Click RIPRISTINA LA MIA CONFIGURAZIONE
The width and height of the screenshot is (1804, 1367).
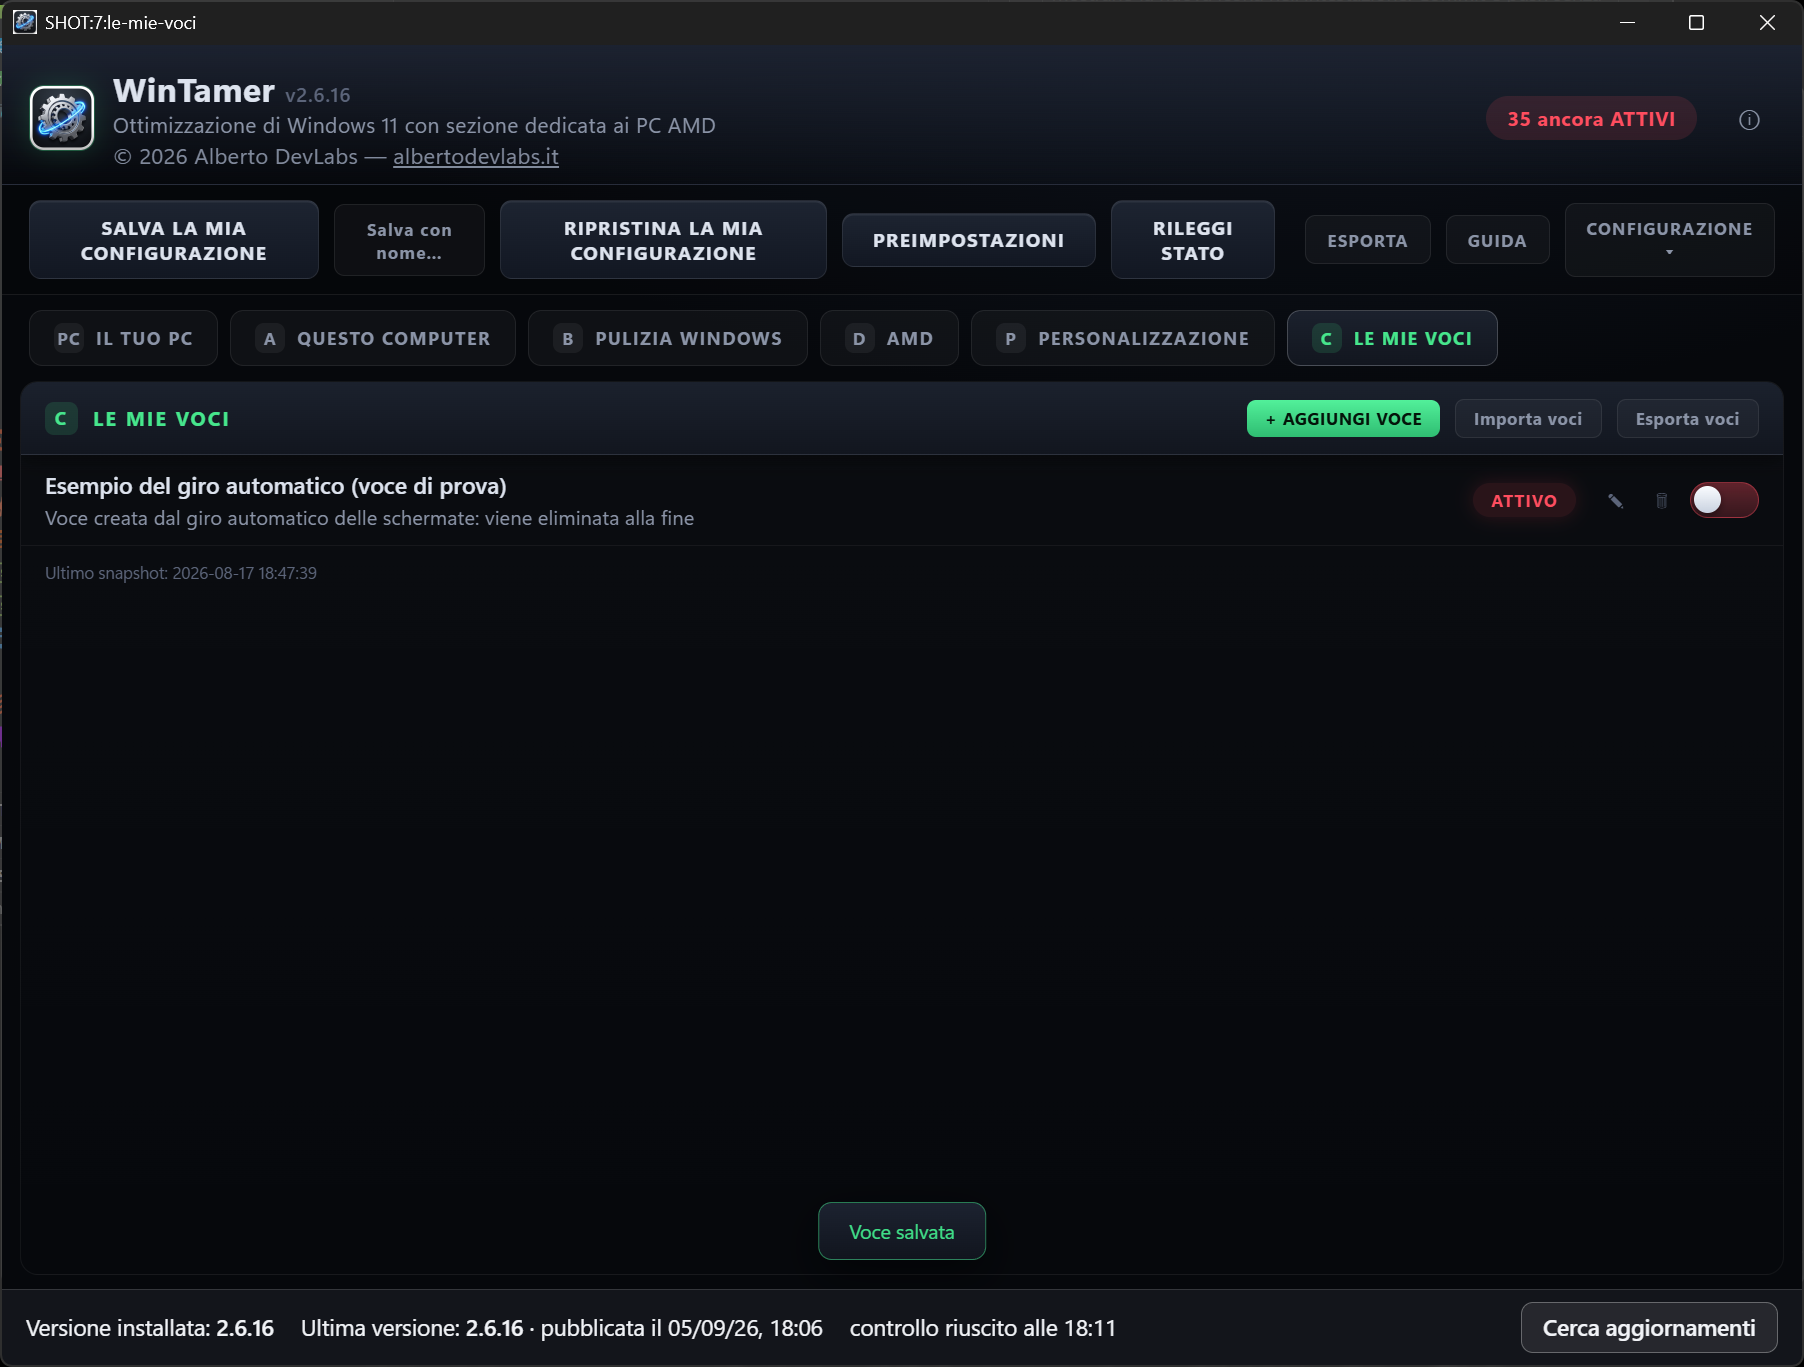663,240
